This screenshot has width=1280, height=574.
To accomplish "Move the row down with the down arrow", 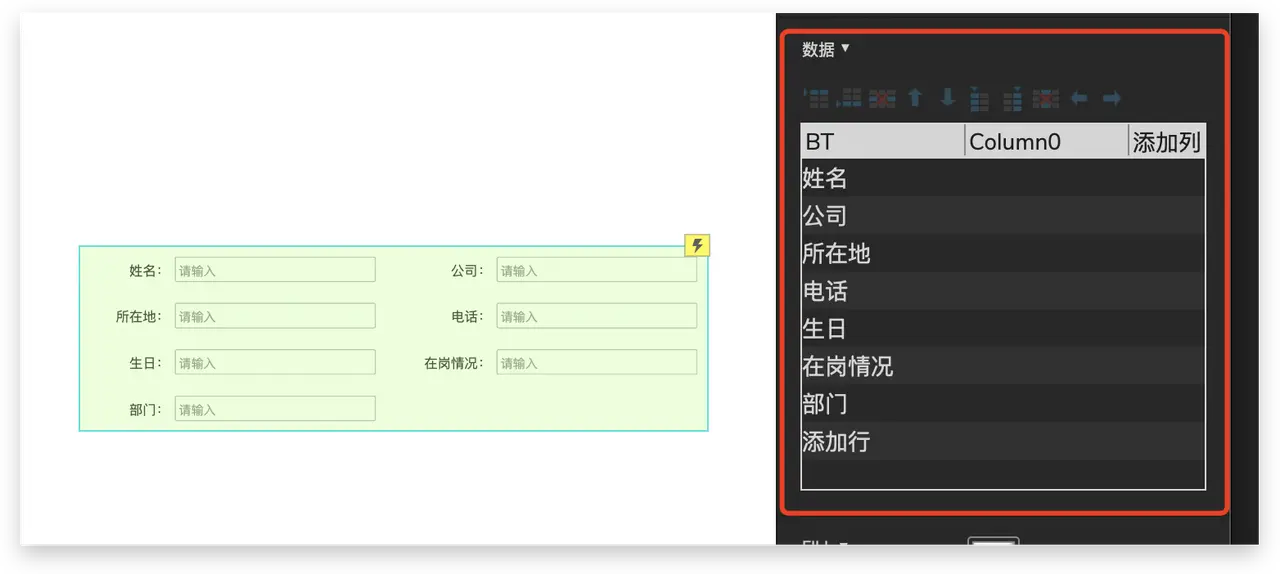I will (x=947, y=98).
